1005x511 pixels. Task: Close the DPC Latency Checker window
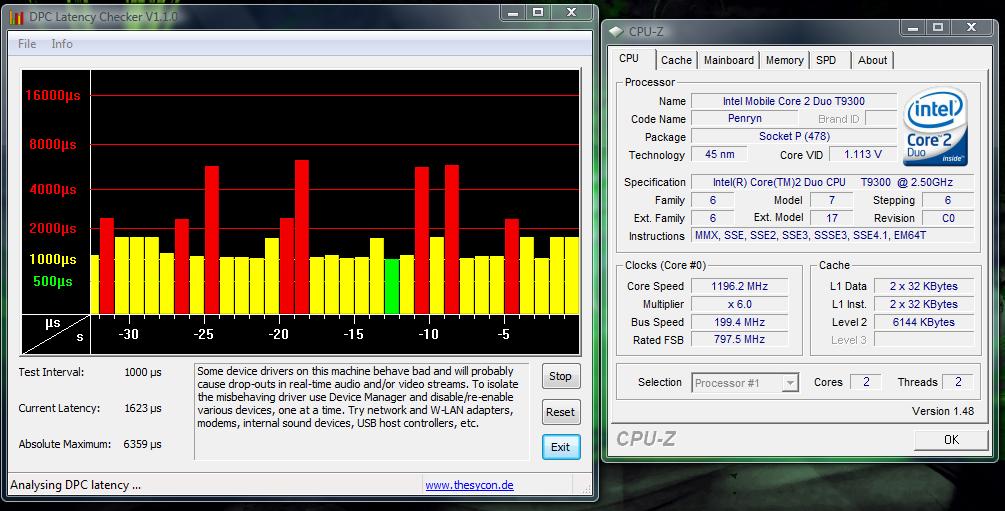pos(572,13)
